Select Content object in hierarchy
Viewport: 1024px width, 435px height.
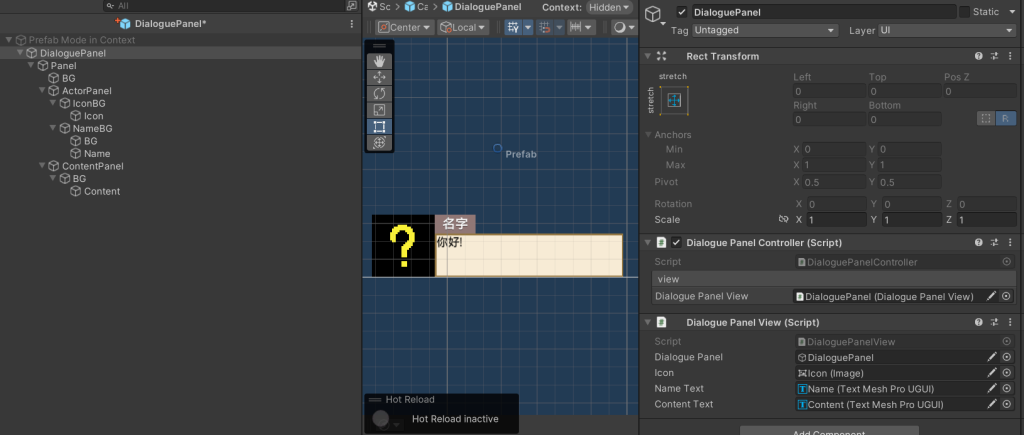[102, 191]
